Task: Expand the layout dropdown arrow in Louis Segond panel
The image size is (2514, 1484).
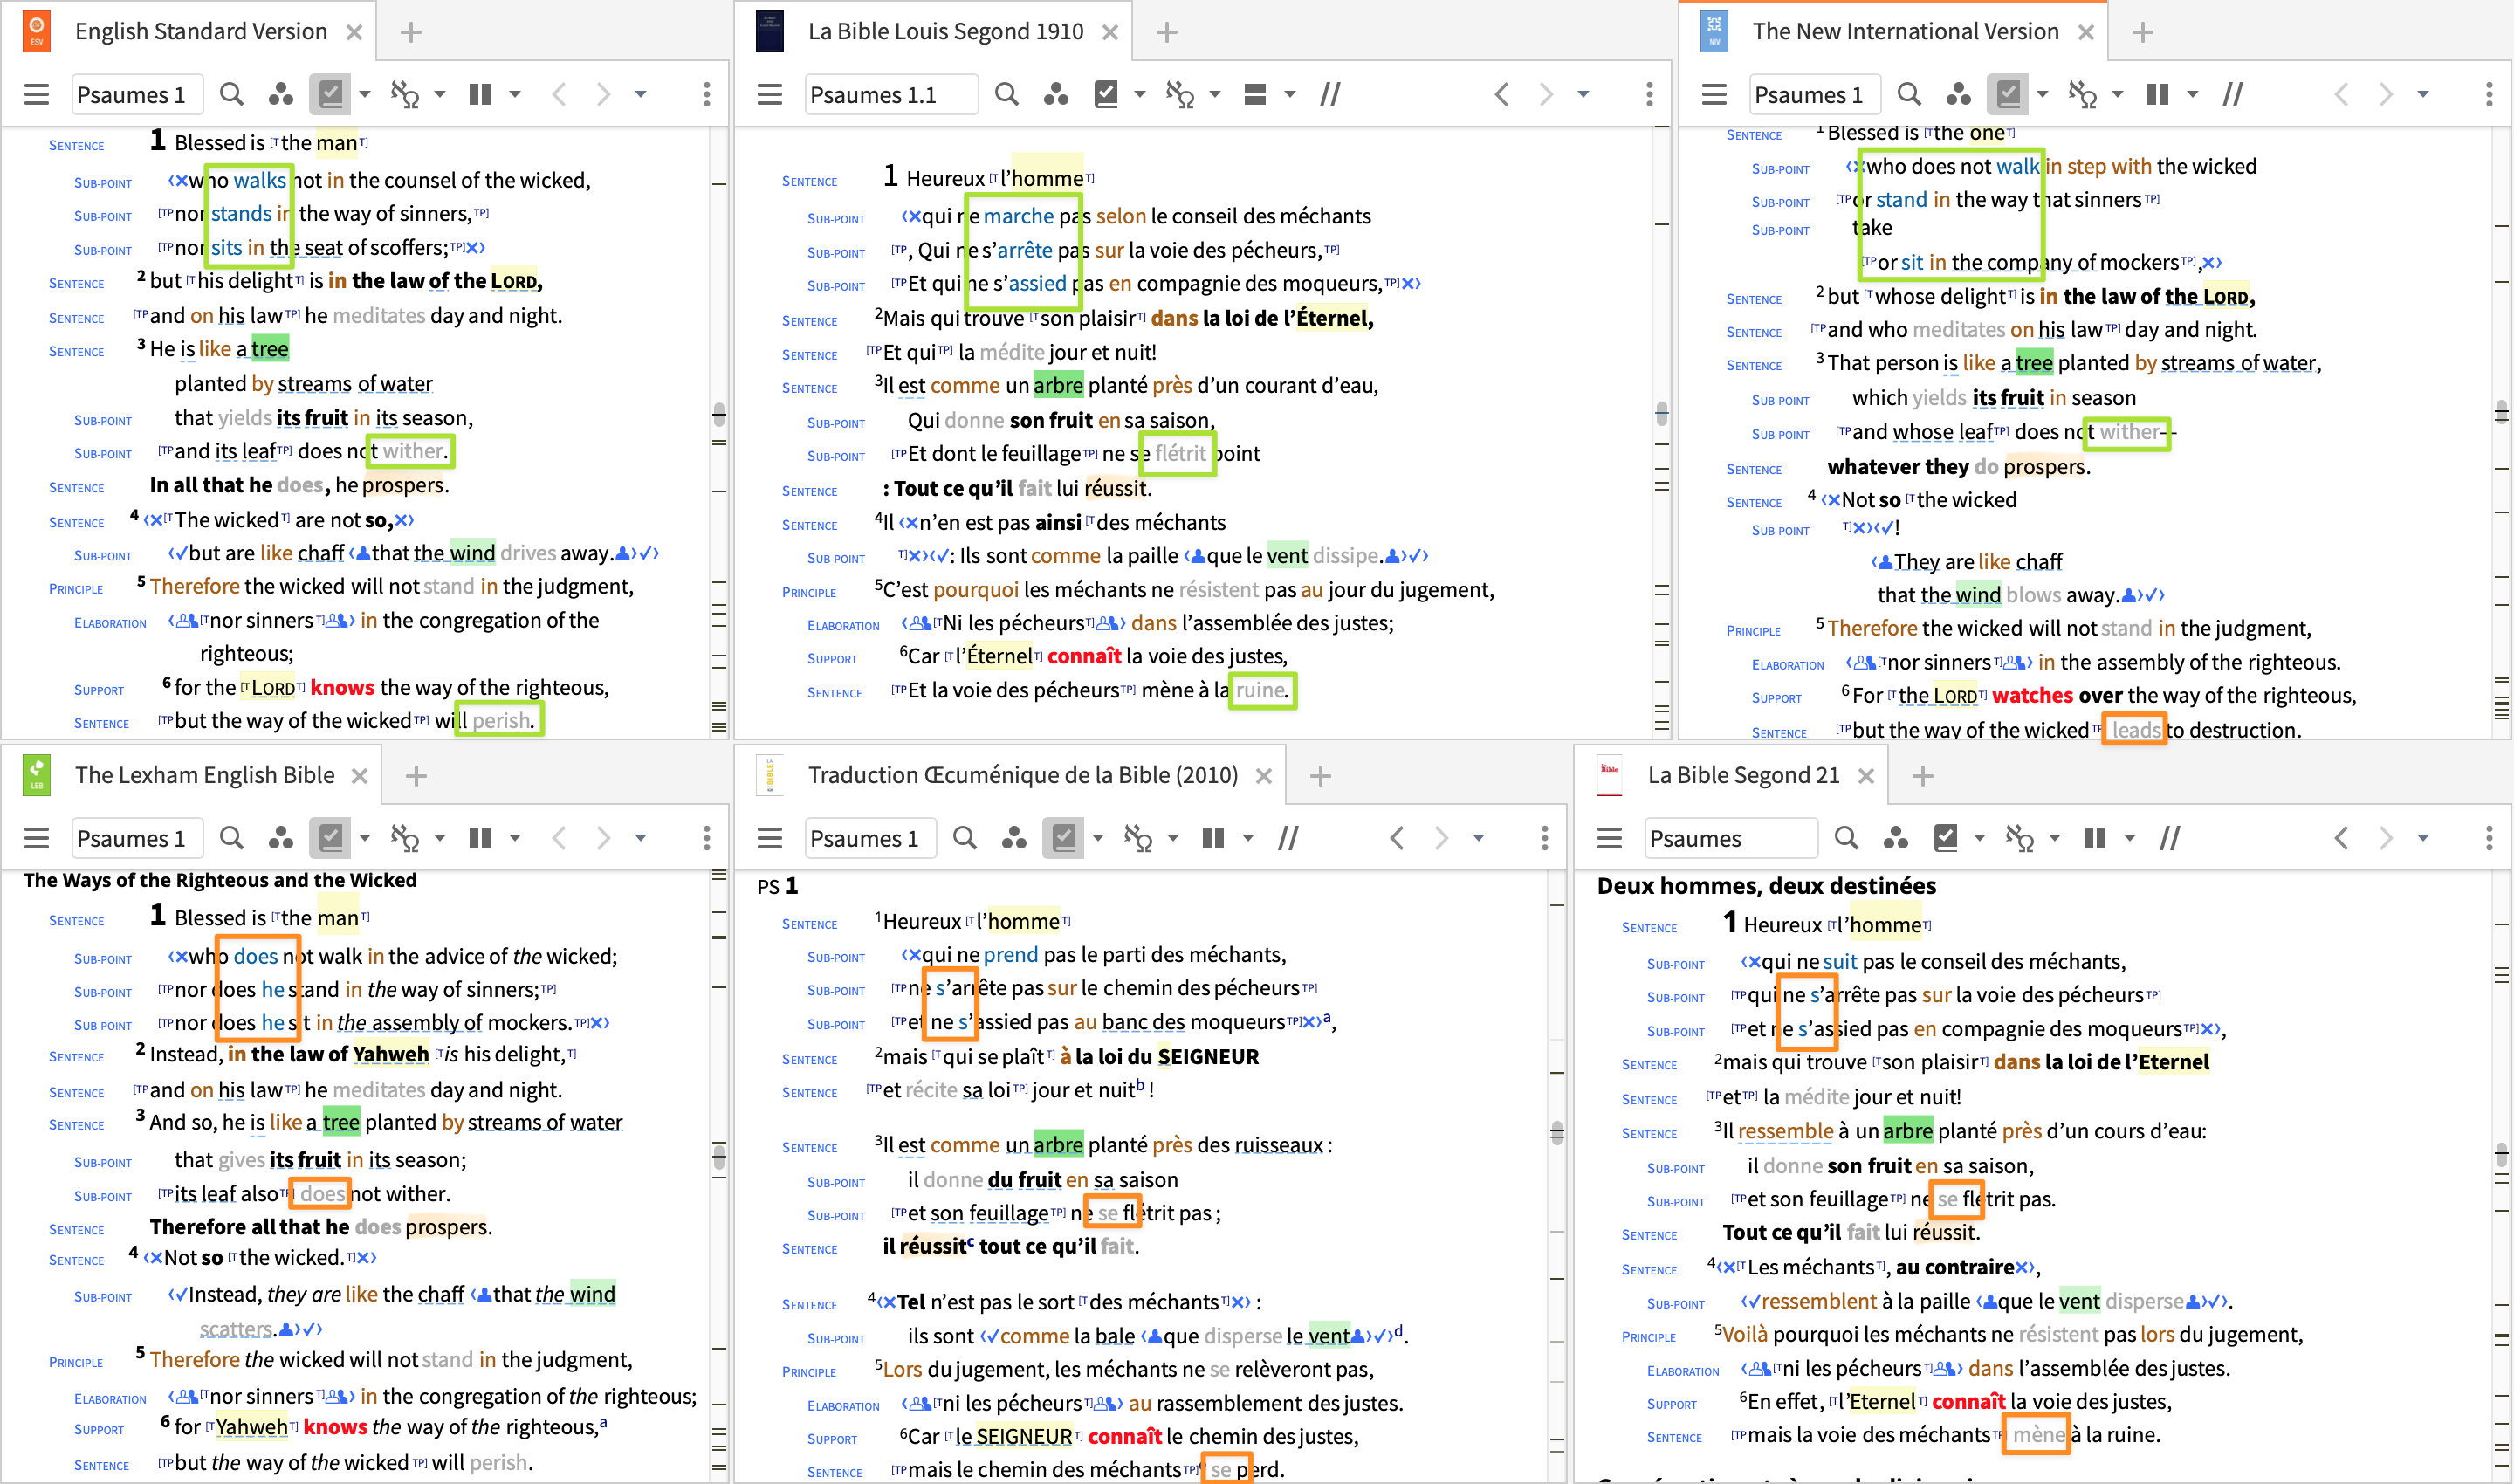Action: (x=1290, y=94)
